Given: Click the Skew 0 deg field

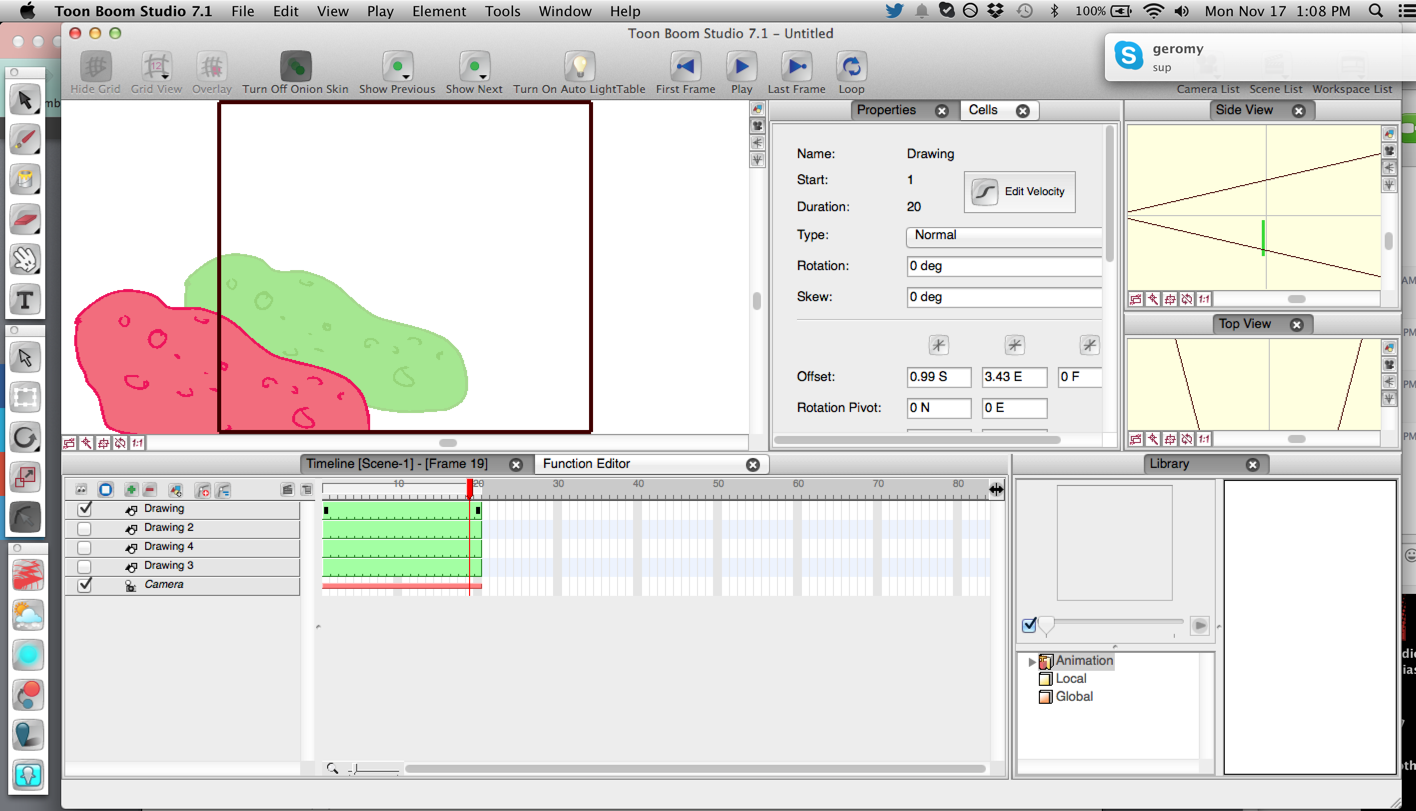Looking at the screenshot, I should tap(1004, 298).
